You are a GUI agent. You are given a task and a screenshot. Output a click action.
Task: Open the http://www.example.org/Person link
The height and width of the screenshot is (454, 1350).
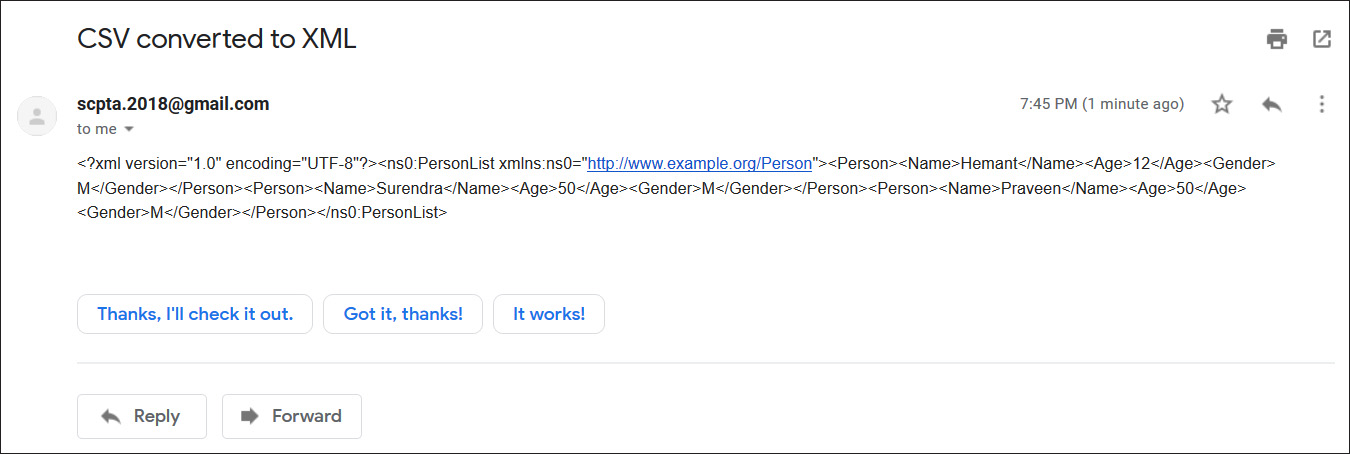click(699, 163)
